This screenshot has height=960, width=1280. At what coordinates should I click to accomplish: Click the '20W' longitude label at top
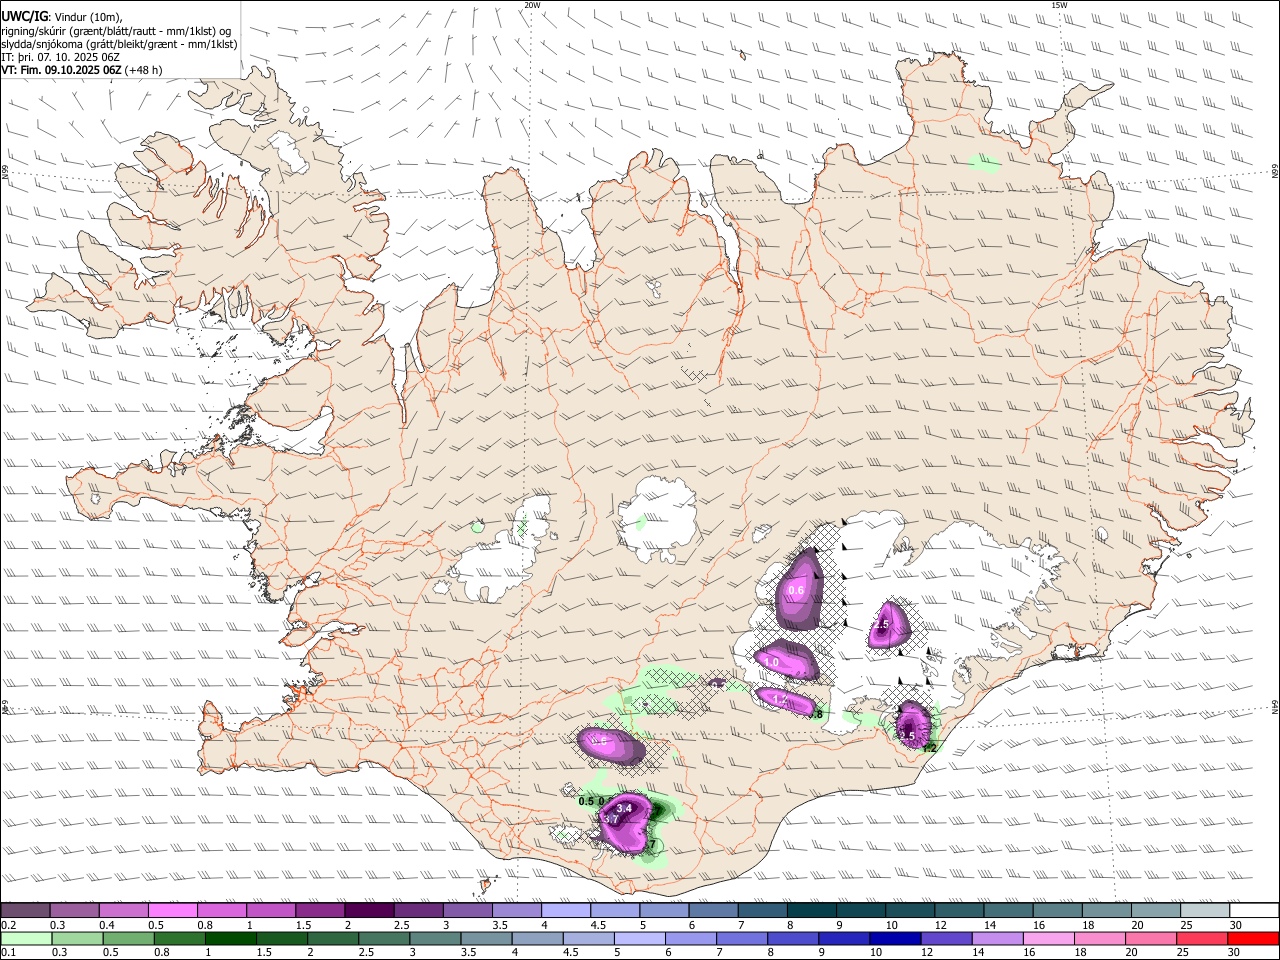point(532,5)
